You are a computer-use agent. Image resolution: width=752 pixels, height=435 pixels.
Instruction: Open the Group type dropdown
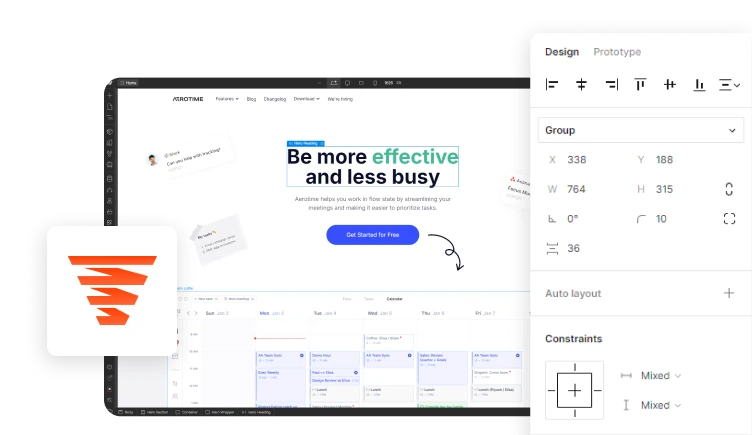641,130
